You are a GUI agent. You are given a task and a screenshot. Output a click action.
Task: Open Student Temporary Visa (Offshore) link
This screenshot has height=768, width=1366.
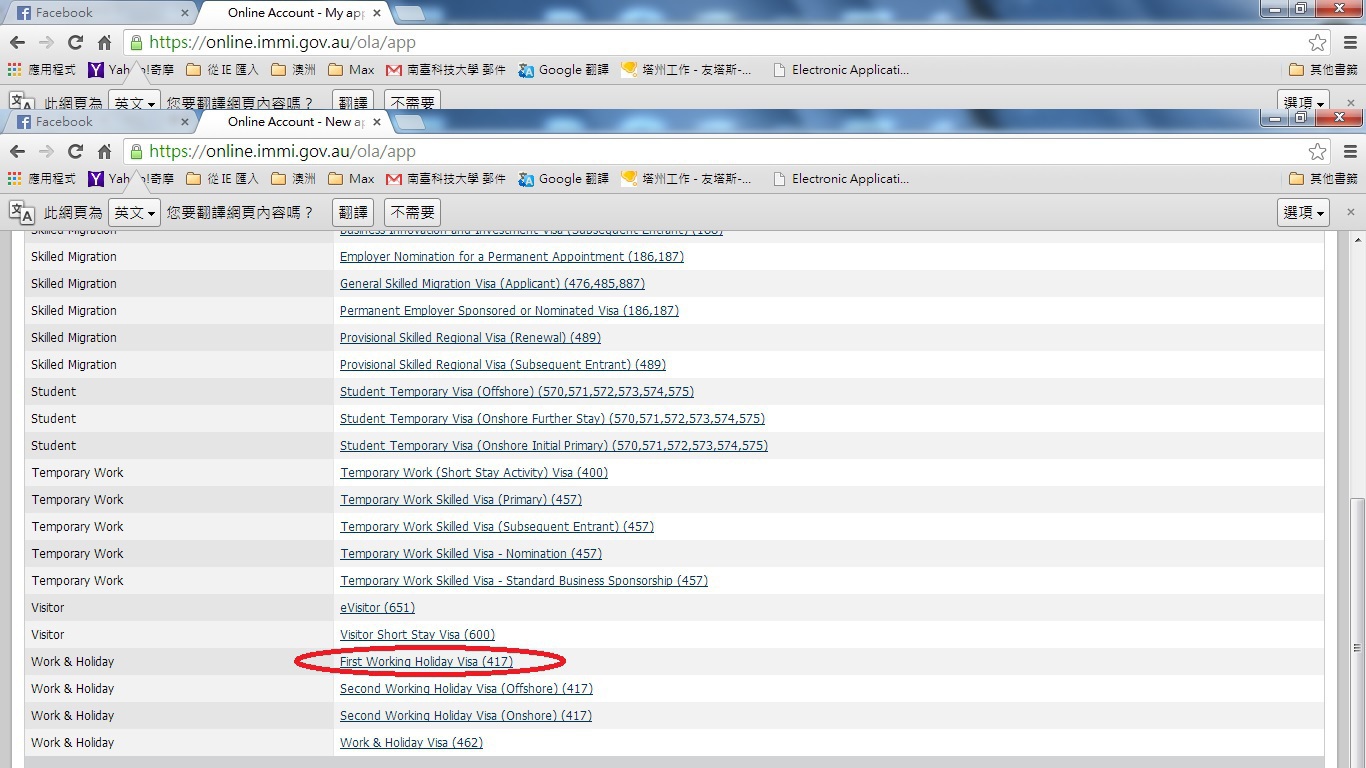pos(517,392)
